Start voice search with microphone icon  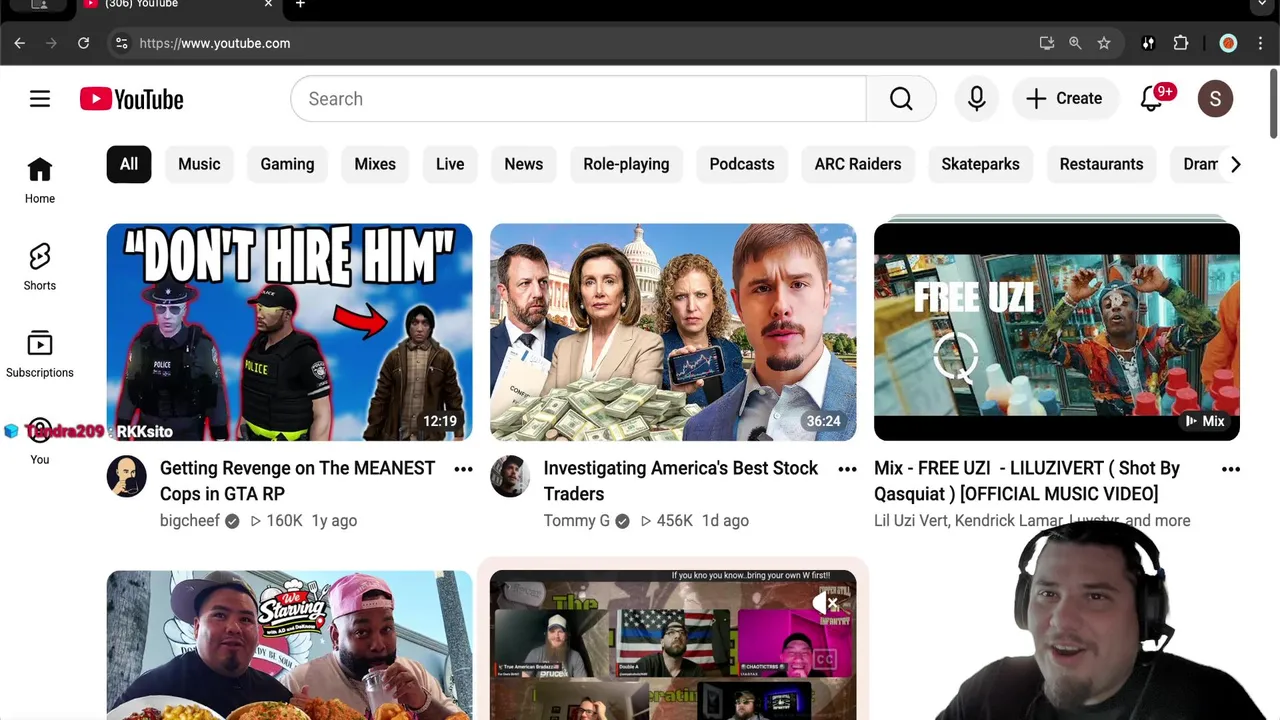pyautogui.click(x=977, y=99)
